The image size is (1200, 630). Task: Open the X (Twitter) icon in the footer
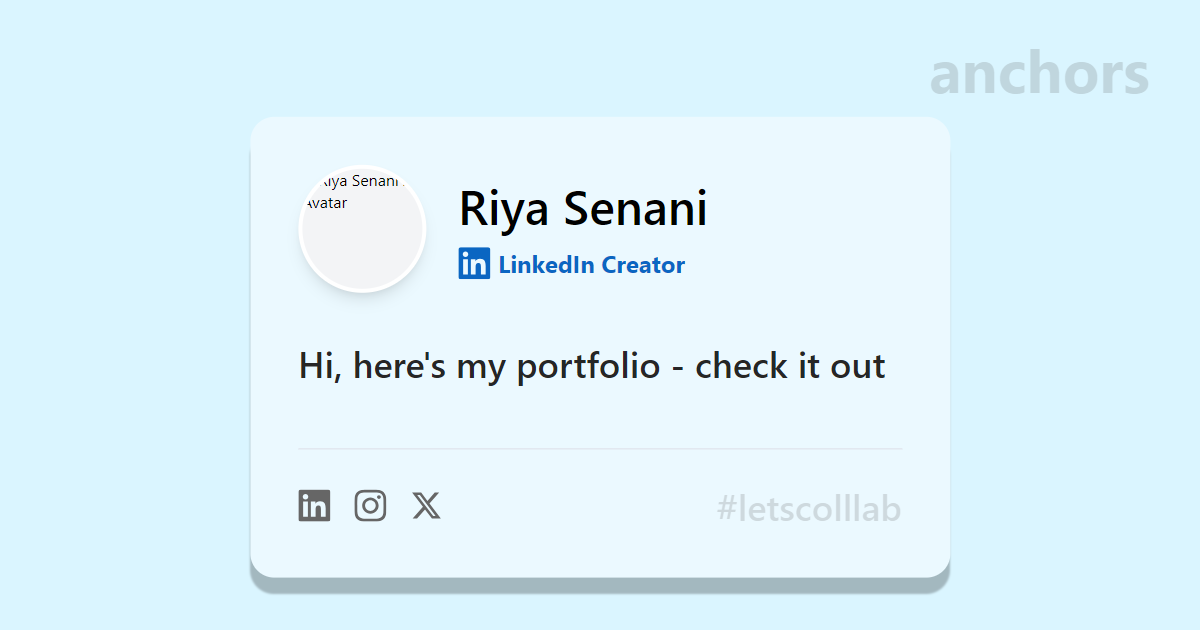point(426,506)
